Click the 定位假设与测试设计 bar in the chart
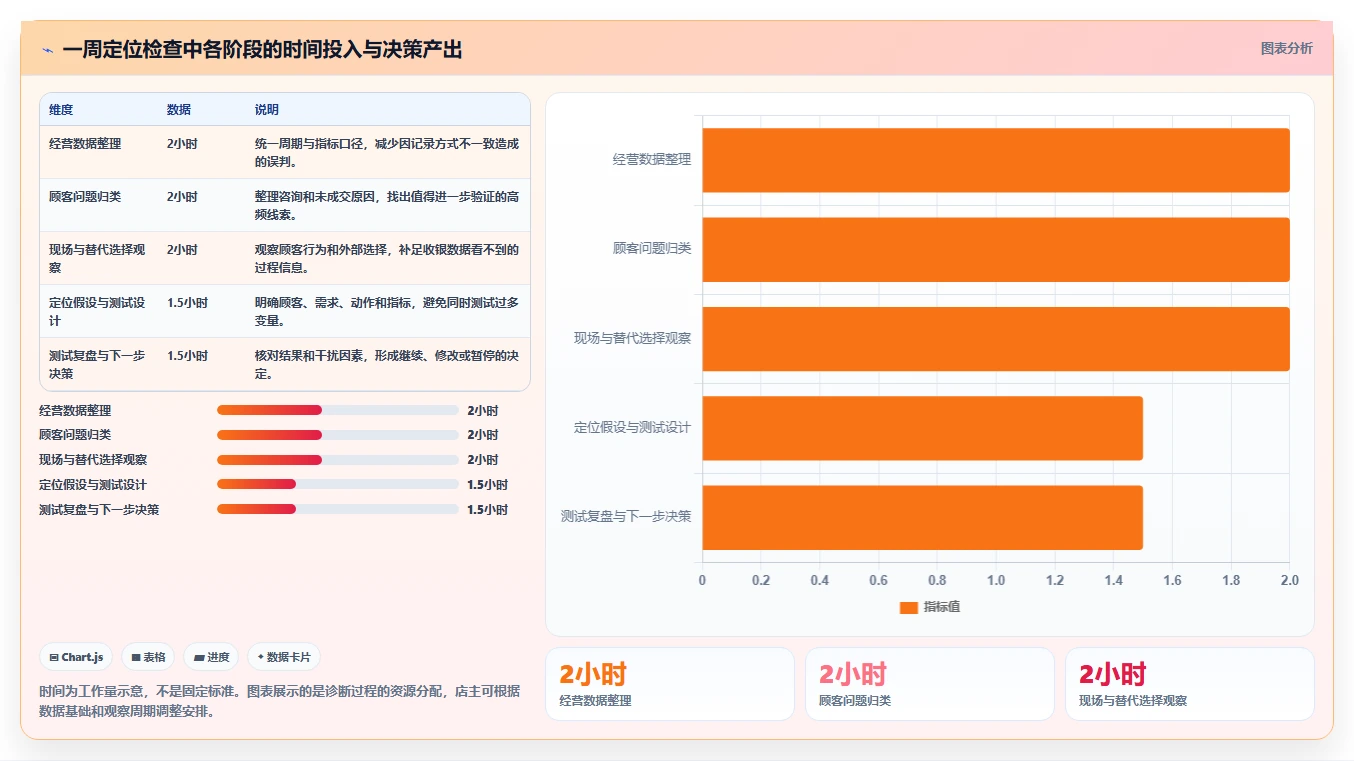 click(x=922, y=428)
